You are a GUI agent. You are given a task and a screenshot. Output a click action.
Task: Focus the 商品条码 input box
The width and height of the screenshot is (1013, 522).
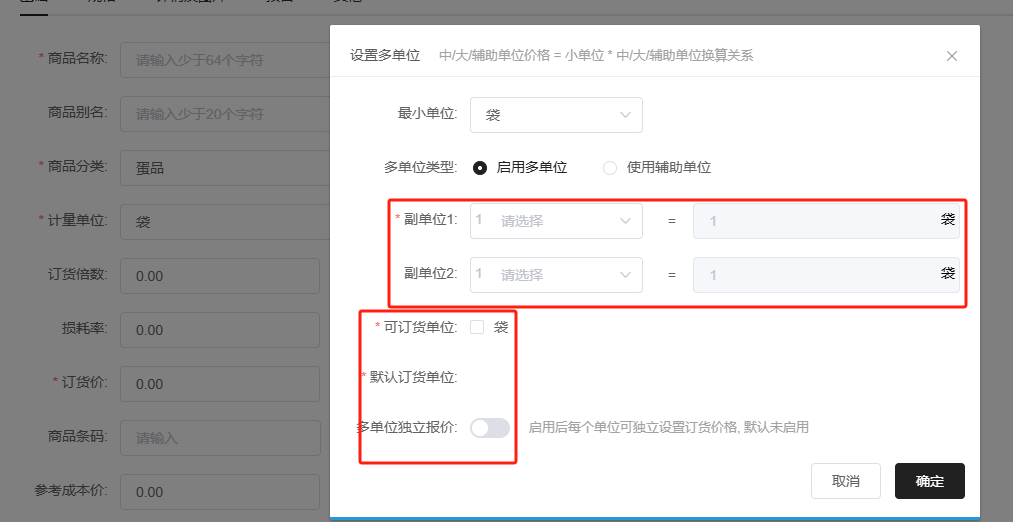click(219, 438)
